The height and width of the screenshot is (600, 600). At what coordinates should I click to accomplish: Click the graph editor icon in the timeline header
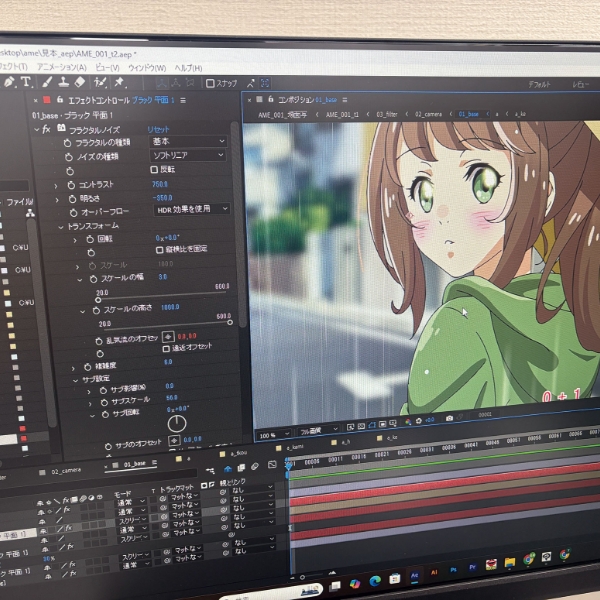272,465
